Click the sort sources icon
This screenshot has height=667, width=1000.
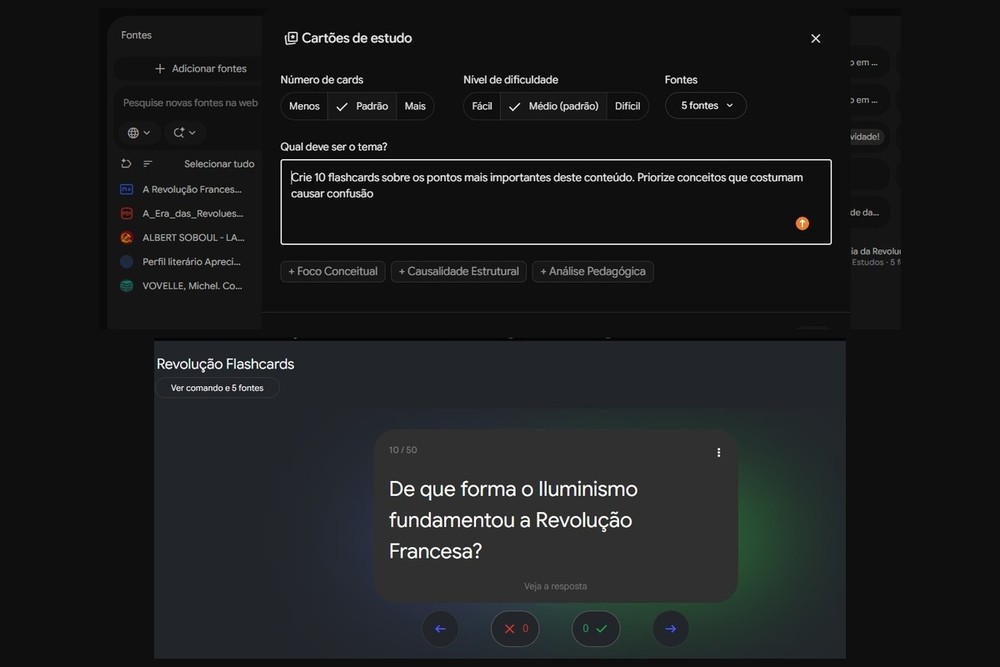(148, 164)
